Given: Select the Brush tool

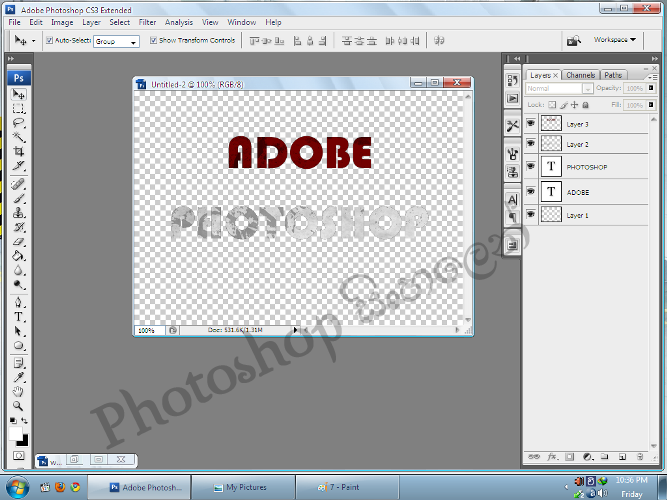Looking at the screenshot, I should (19, 198).
